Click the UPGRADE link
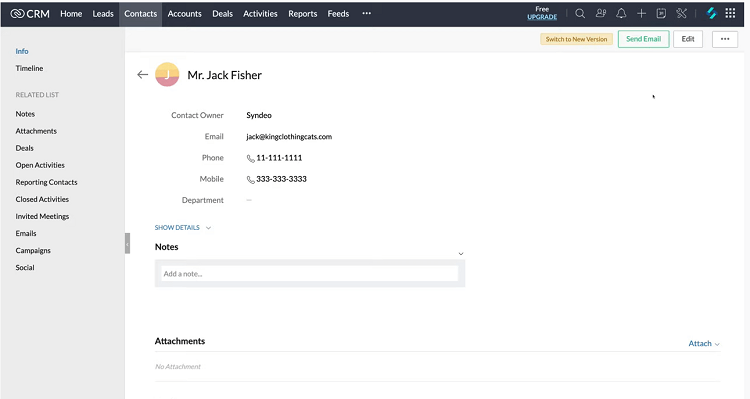 click(x=542, y=17)
